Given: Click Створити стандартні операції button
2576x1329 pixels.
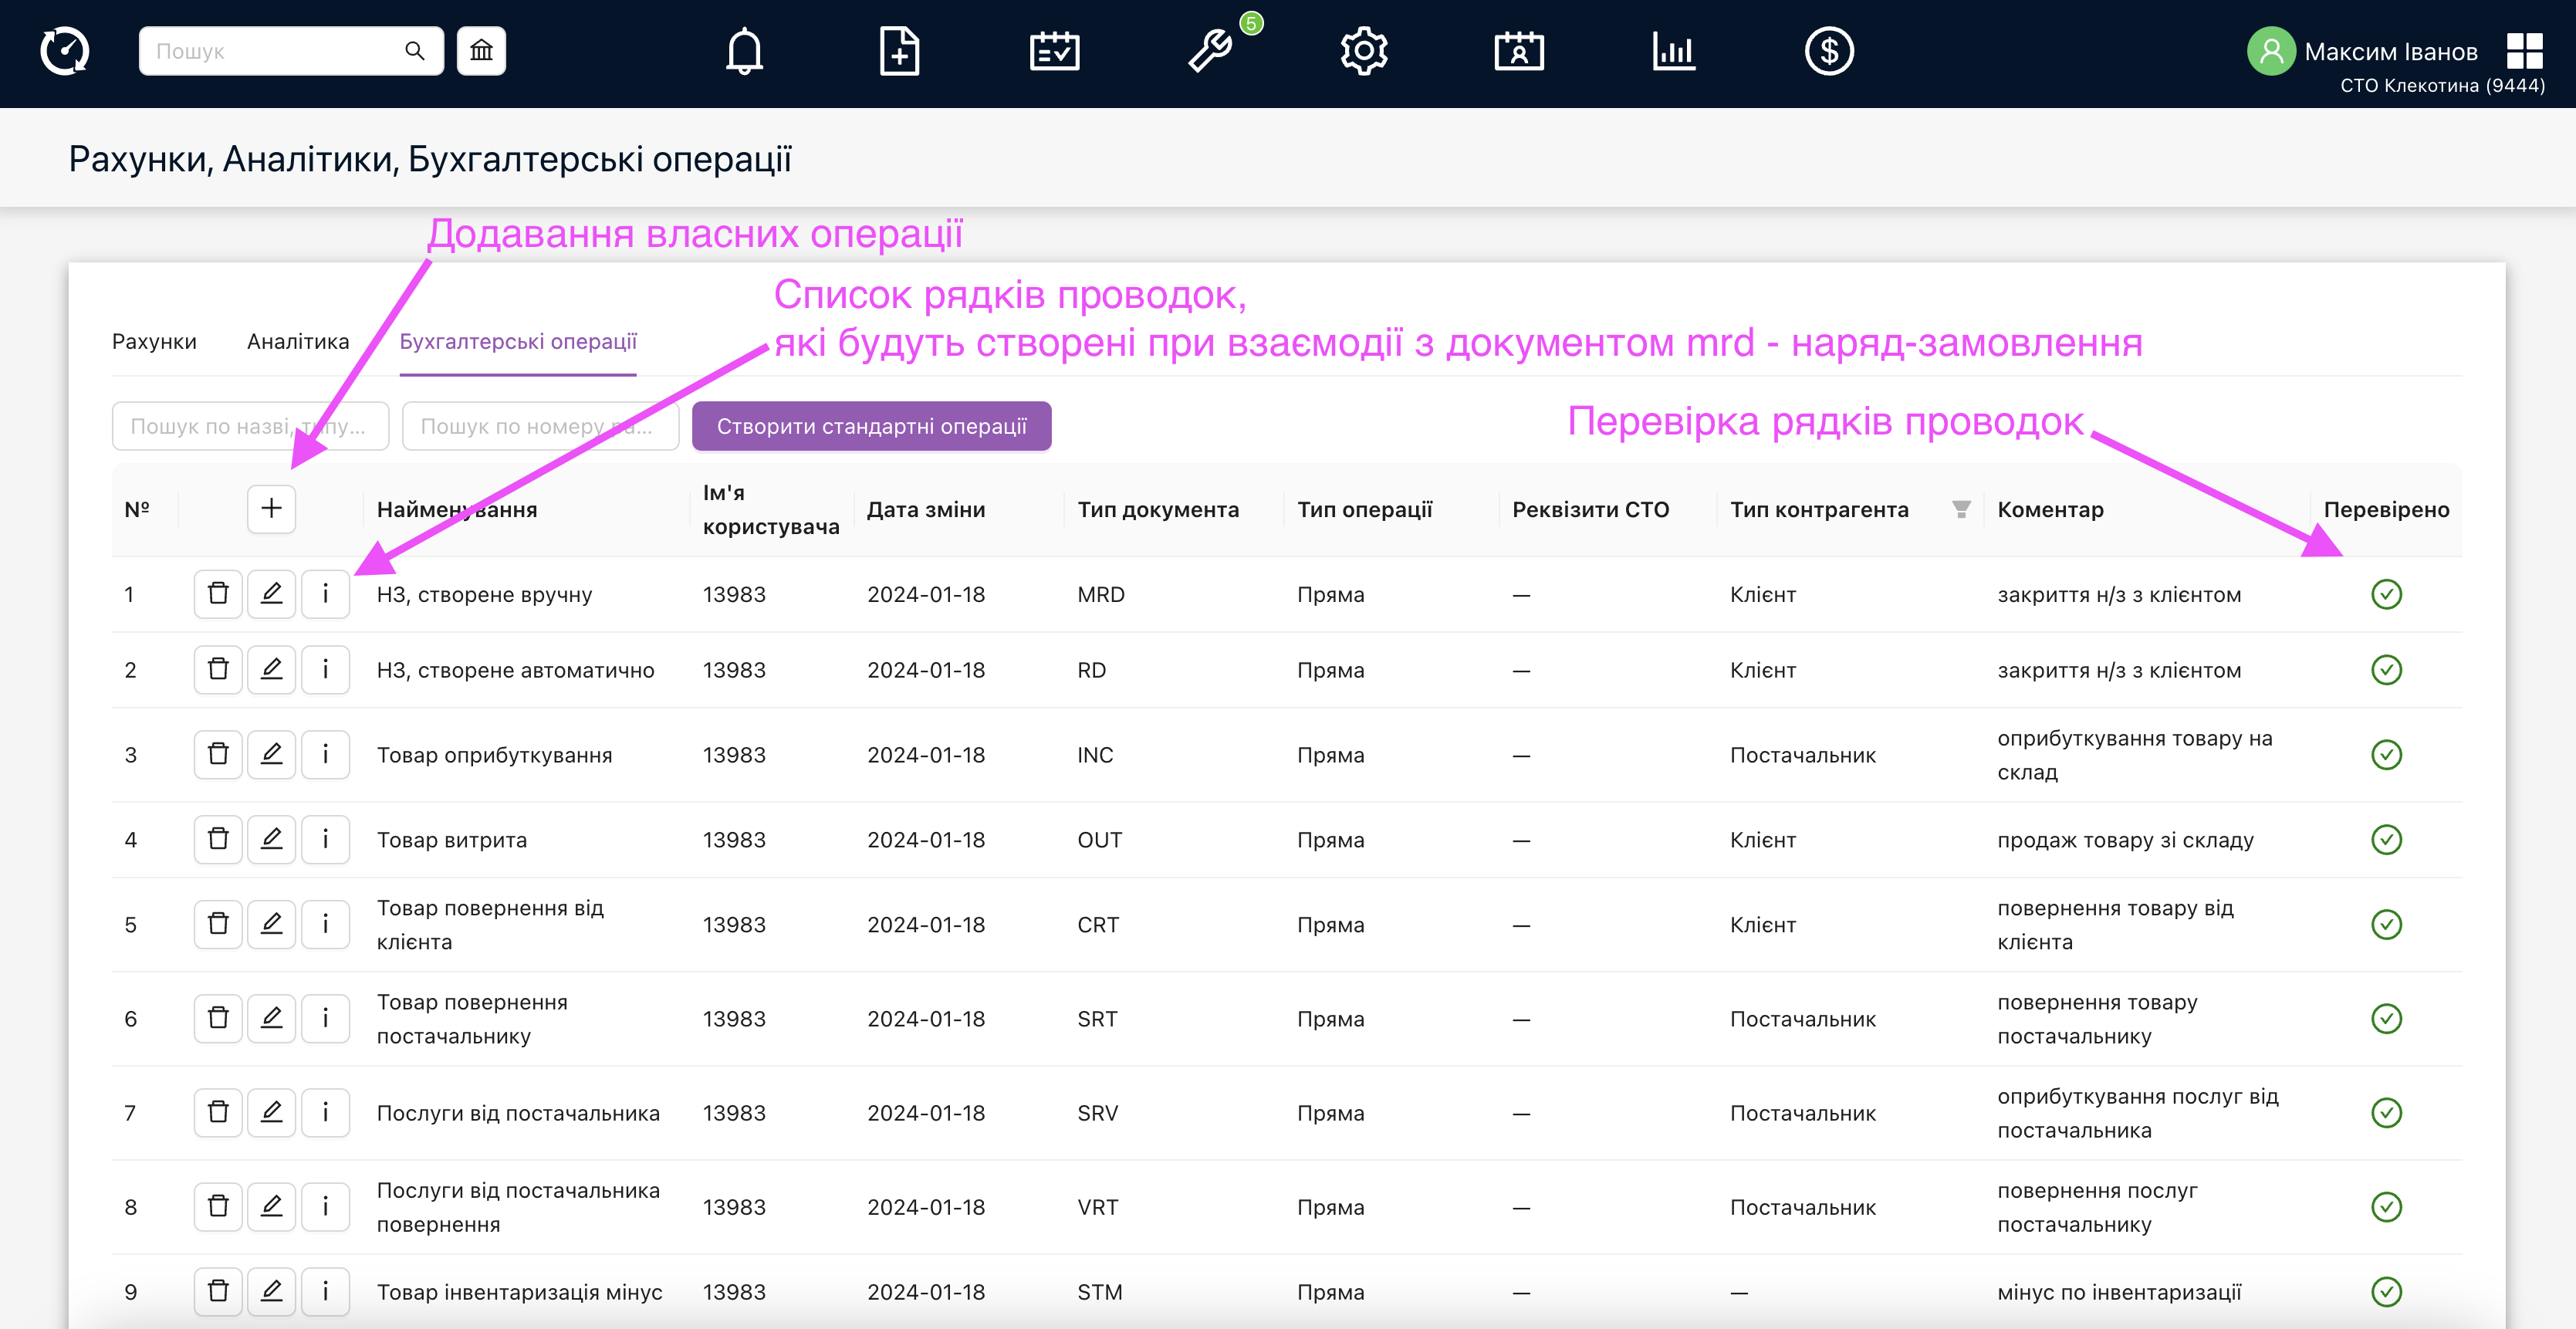Looking at the screenshot, I should click(871, 426).
